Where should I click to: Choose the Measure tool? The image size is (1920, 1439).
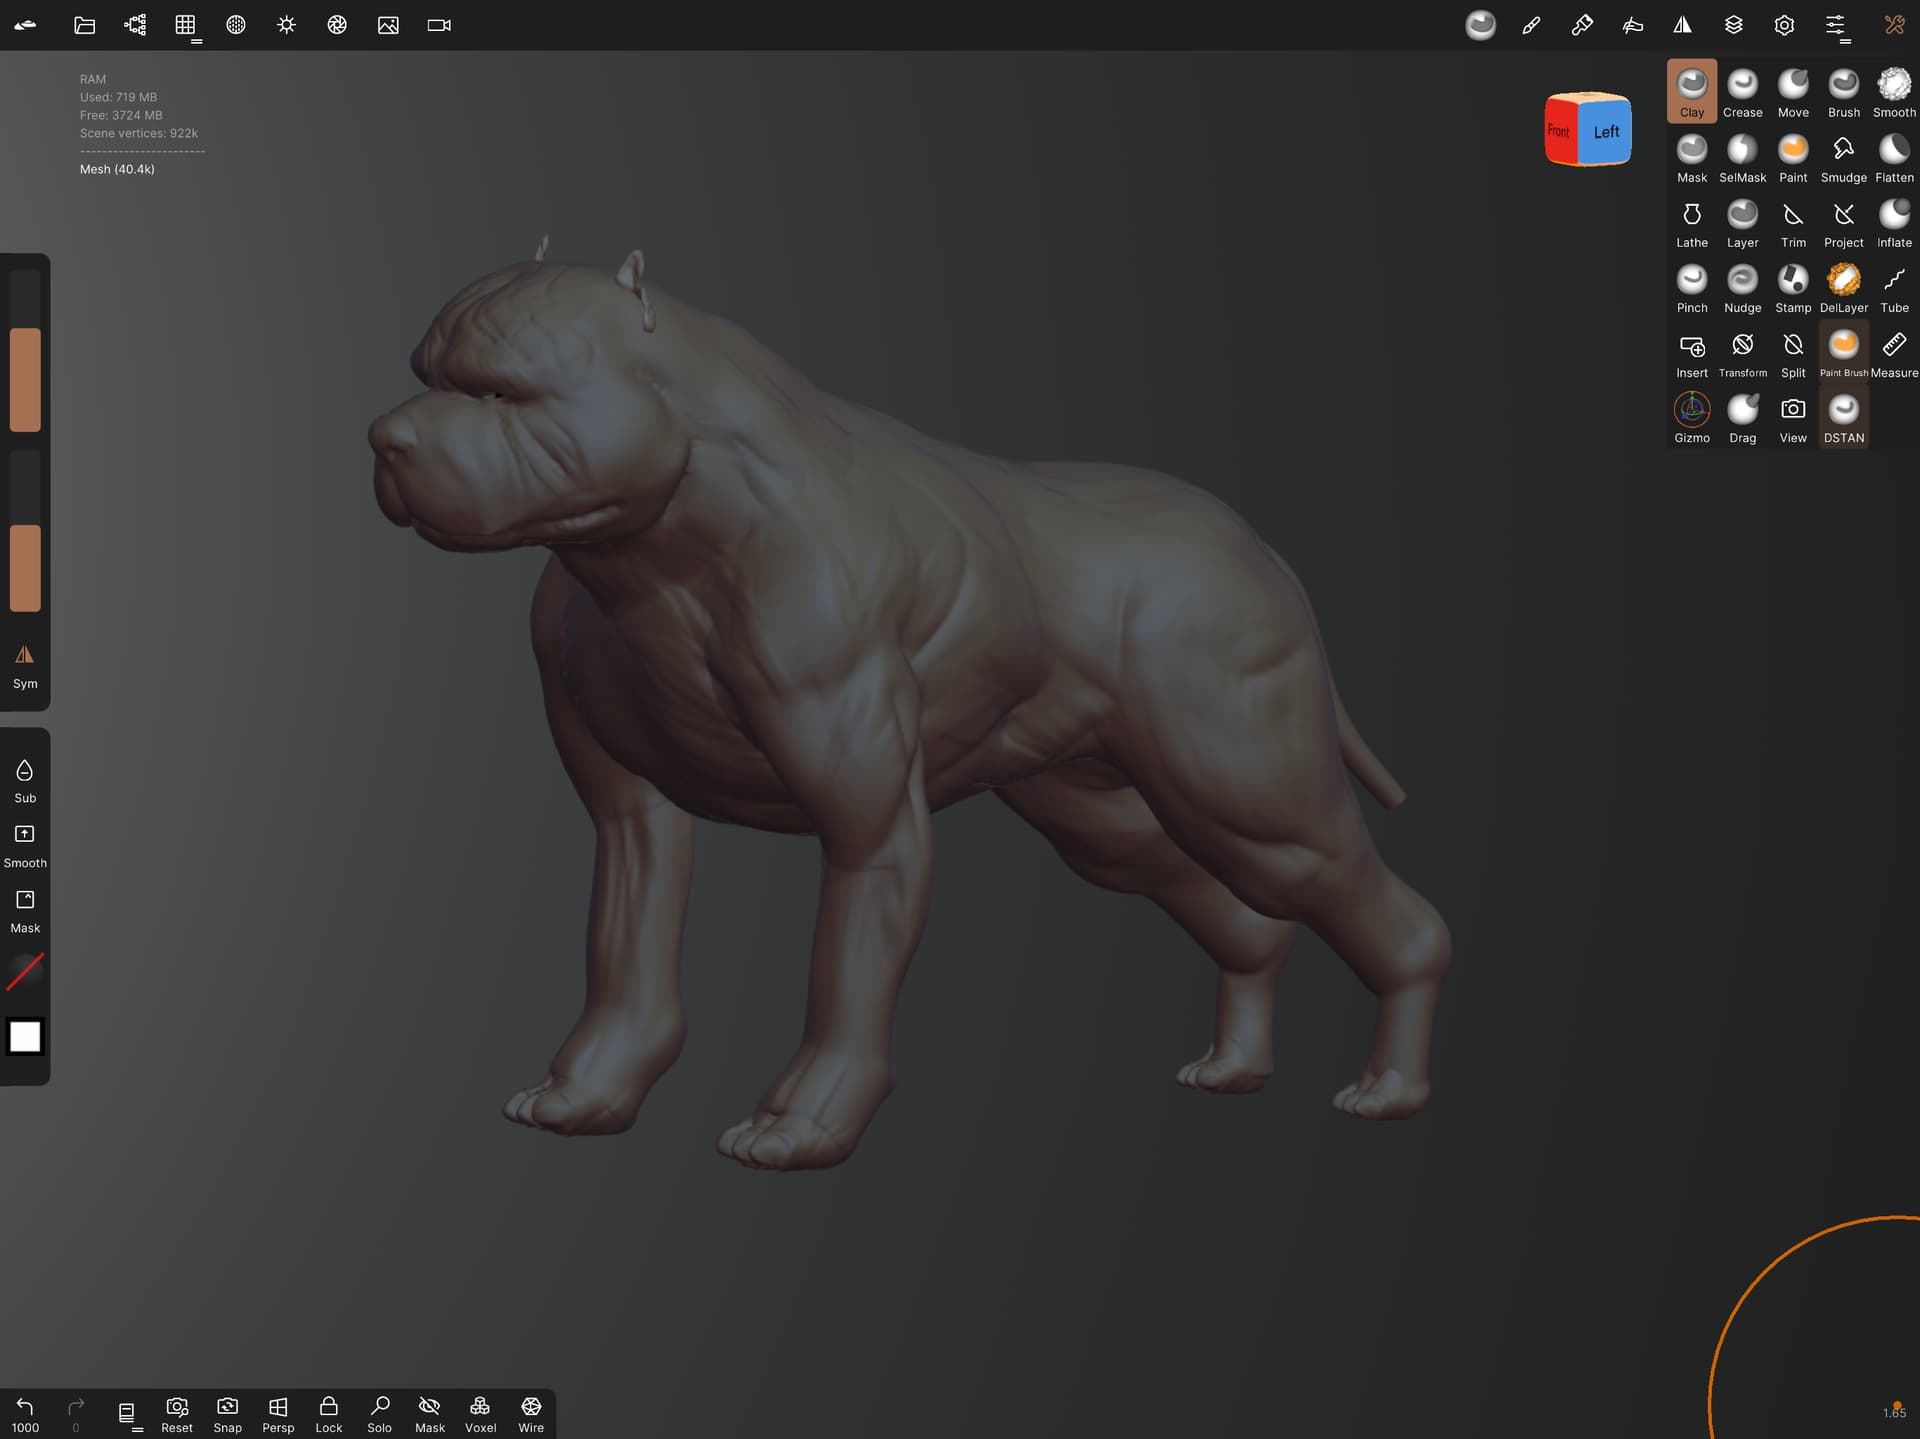coord(1893,352)
